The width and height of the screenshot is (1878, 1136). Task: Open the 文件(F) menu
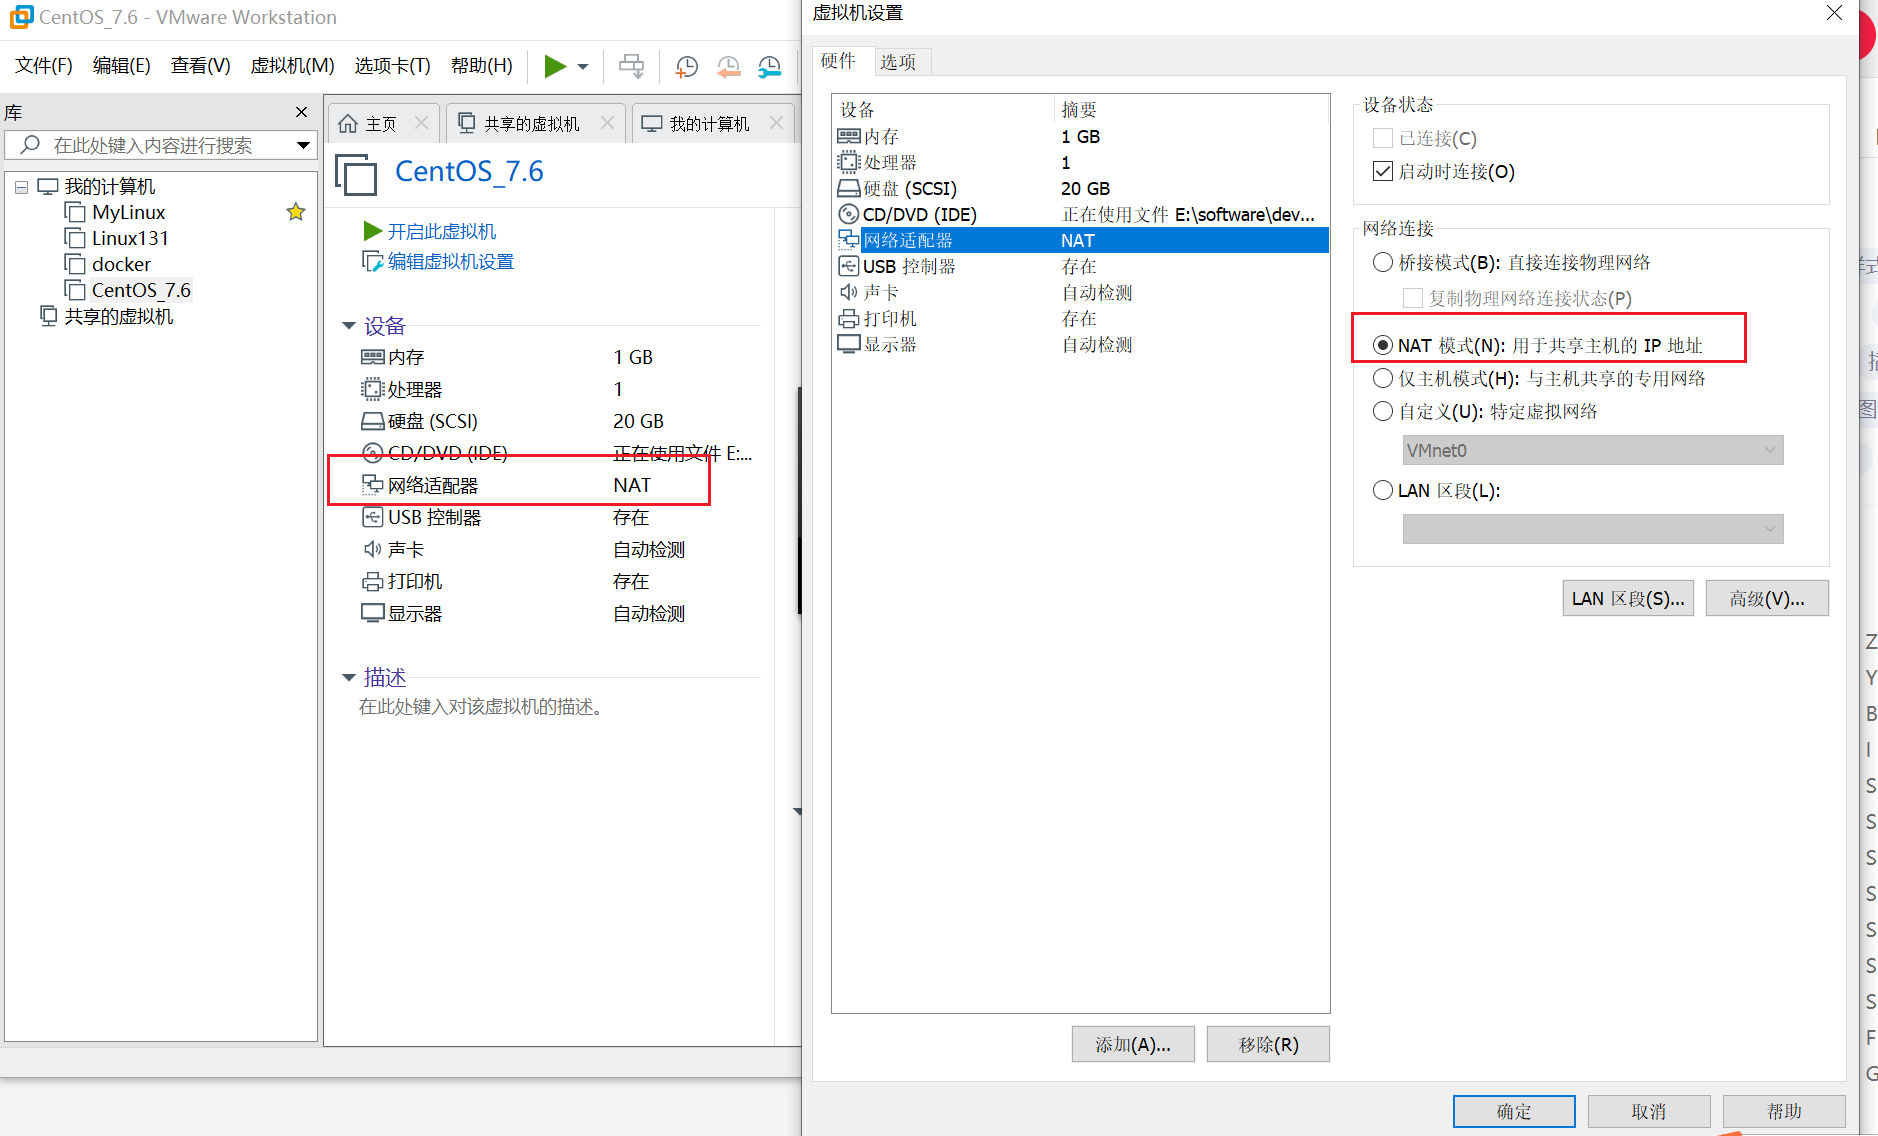43,66
